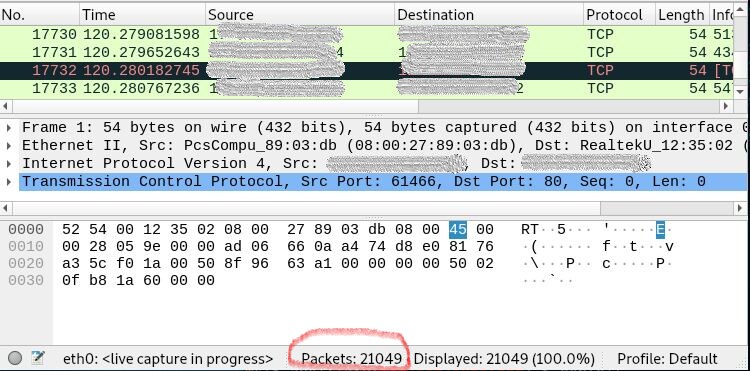Viewport: 750px width, 371px height.
Task: Expand the Ethernet II details row
Action: point(9,145)
